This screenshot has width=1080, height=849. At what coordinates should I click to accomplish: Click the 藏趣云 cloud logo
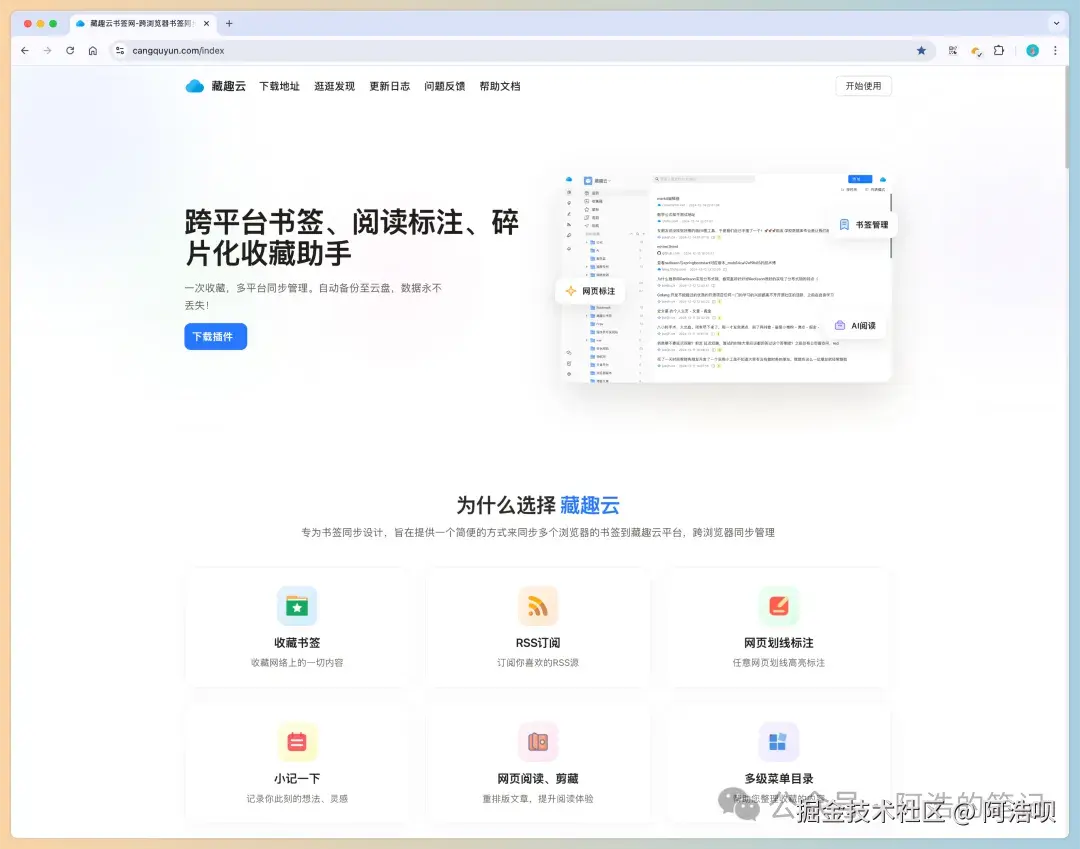pos(195,86)
